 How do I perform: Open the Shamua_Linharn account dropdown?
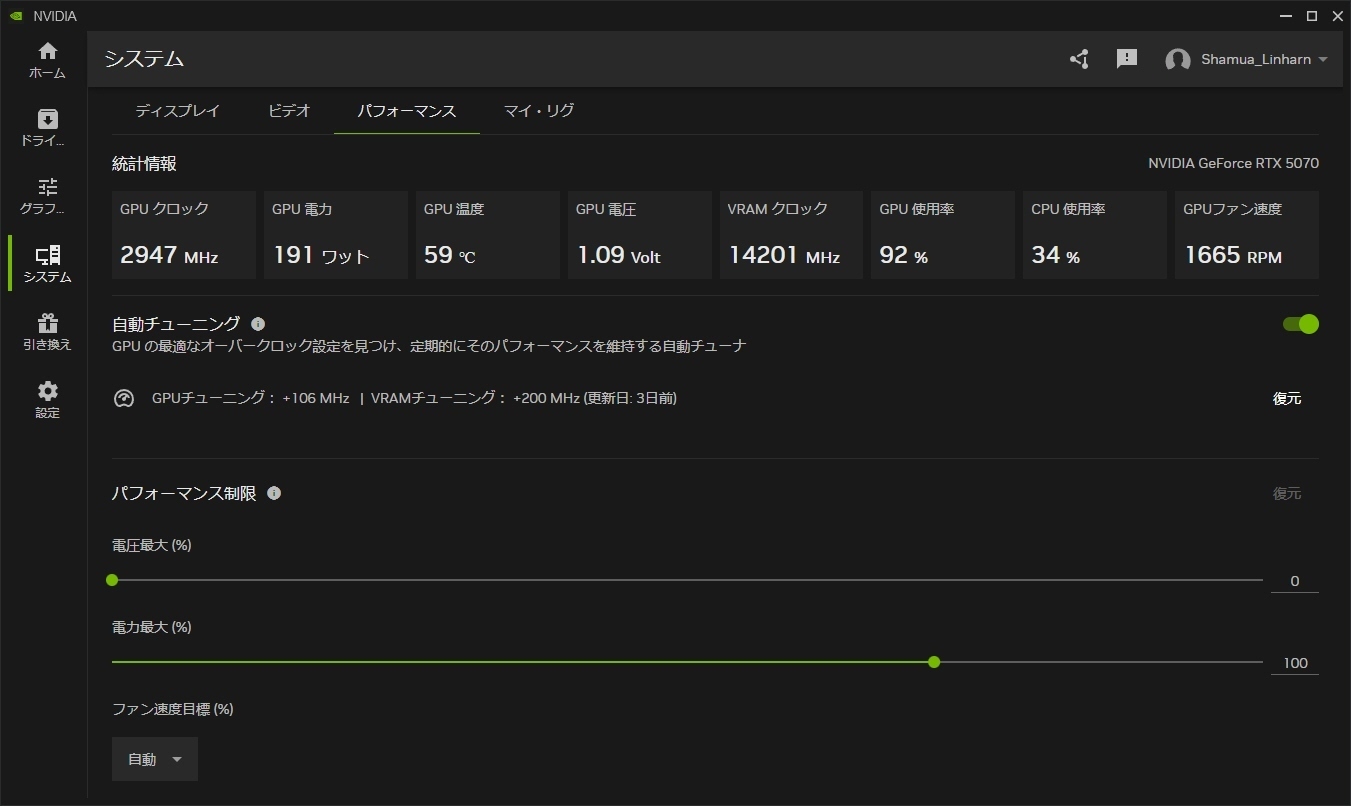1246,59
